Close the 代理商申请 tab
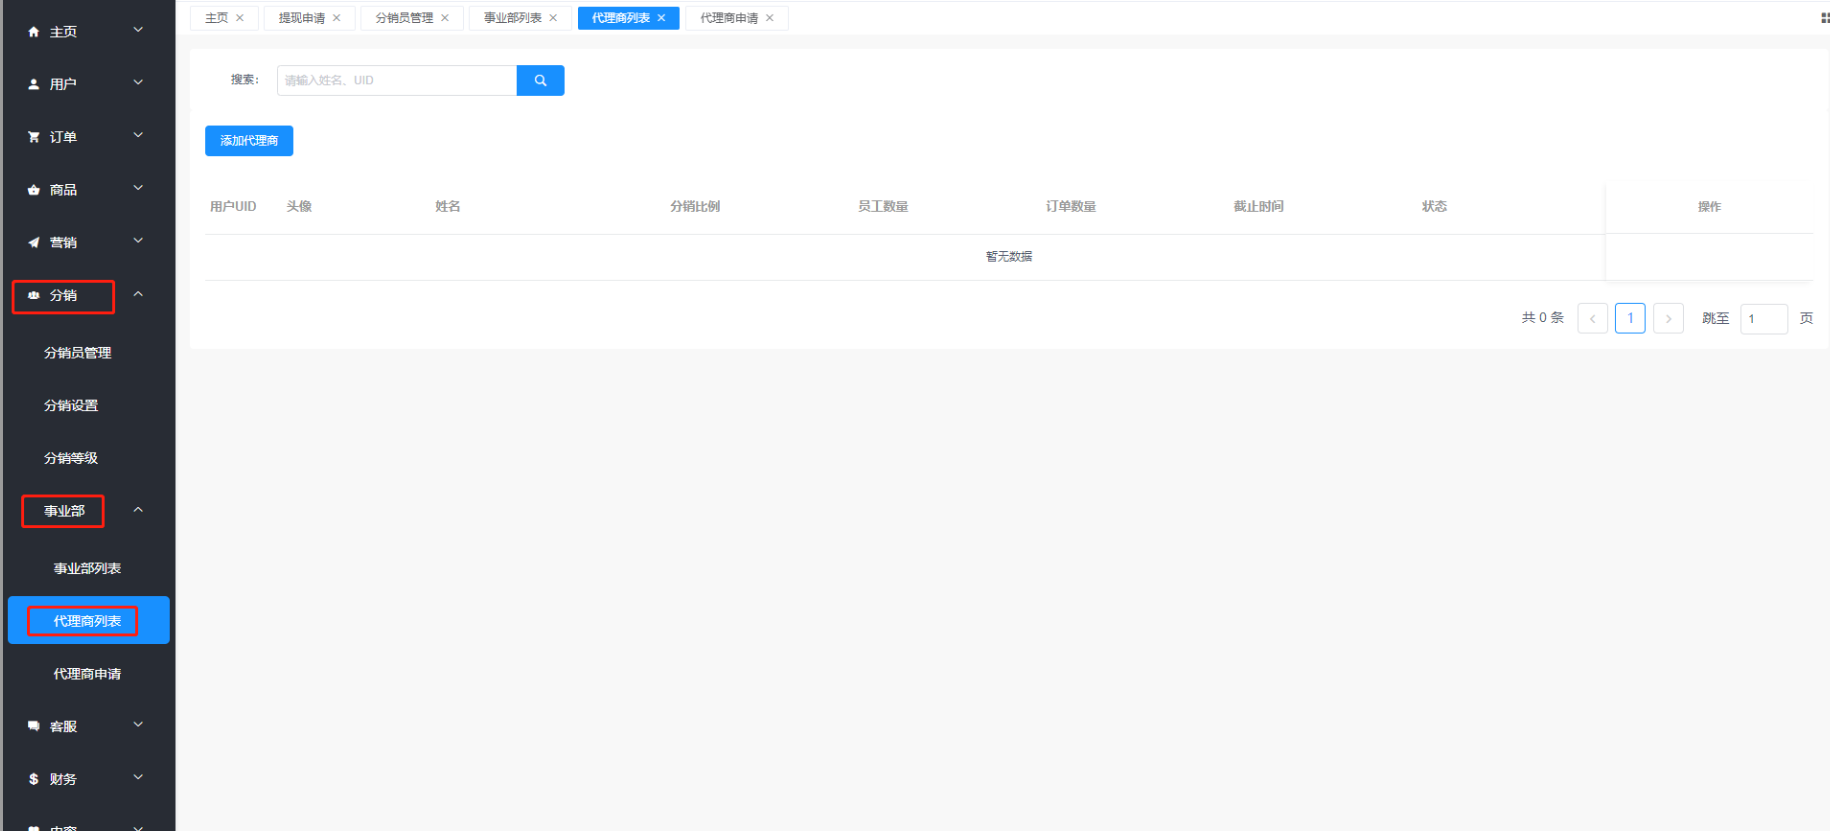 770,18
